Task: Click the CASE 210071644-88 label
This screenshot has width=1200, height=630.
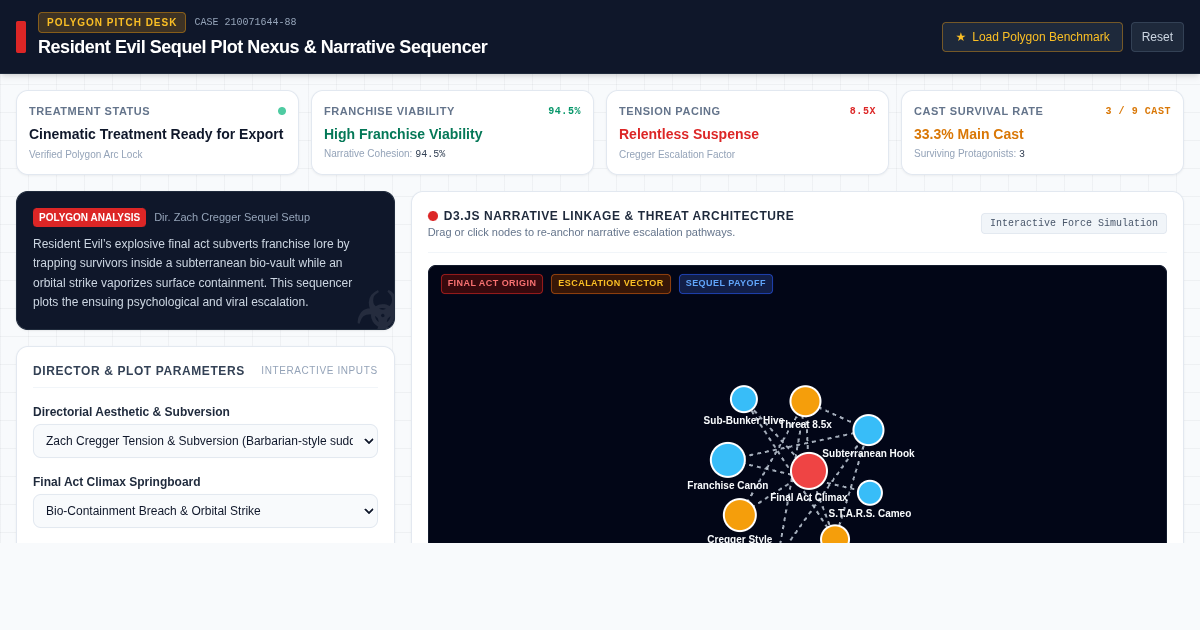Action: coord(245,22)
